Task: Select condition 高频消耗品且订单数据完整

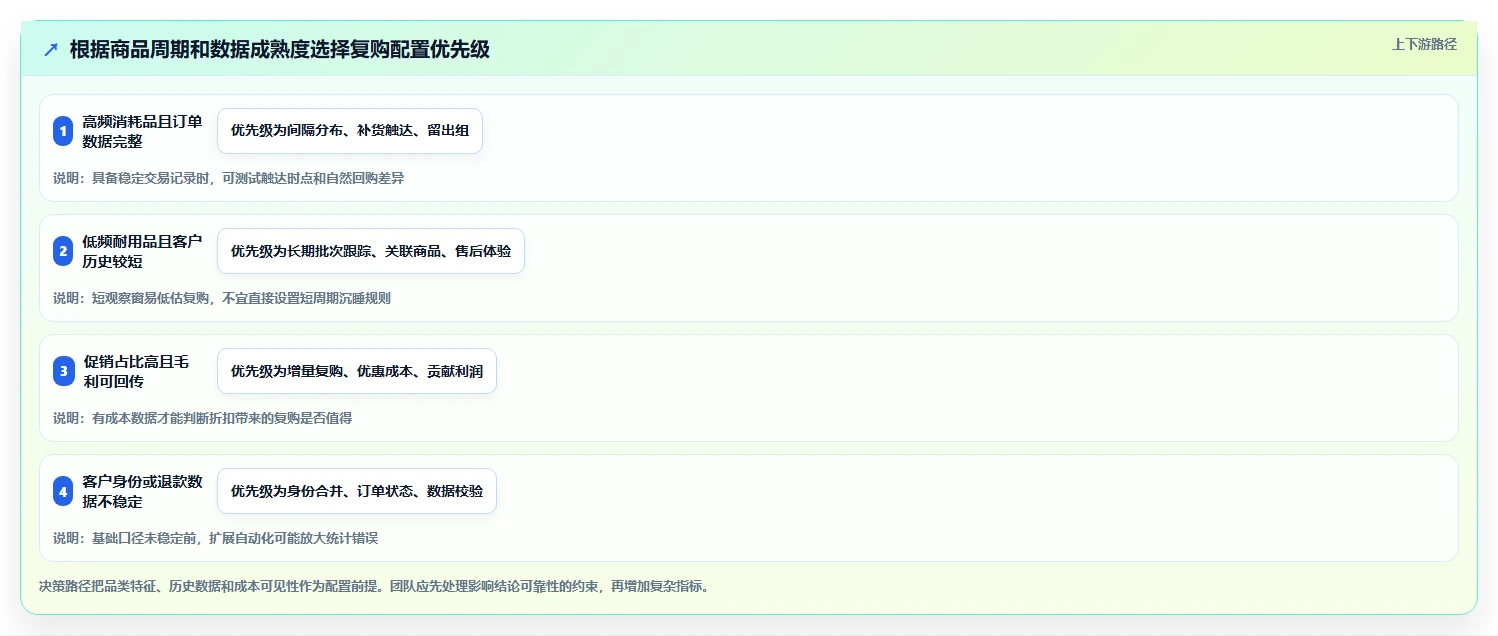Action: (x=142, y=131)
